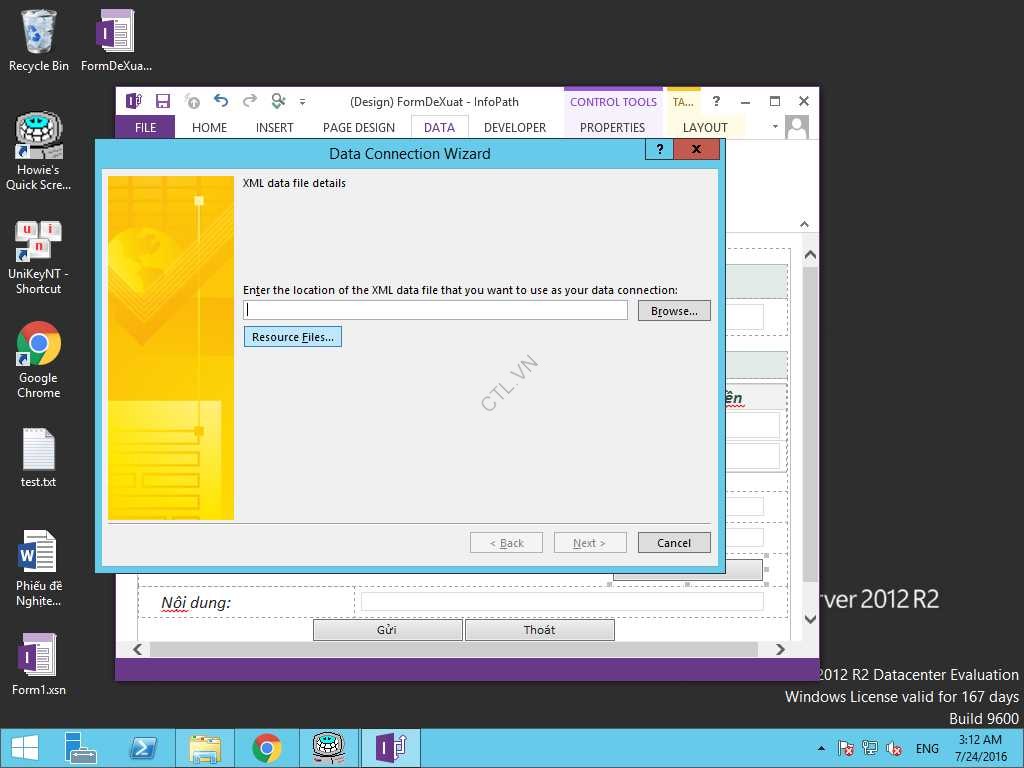Expand the ribbon display options arrow
Viewport: 1024px width, 768px height.
pyautogui.click(x=775, y=127)
